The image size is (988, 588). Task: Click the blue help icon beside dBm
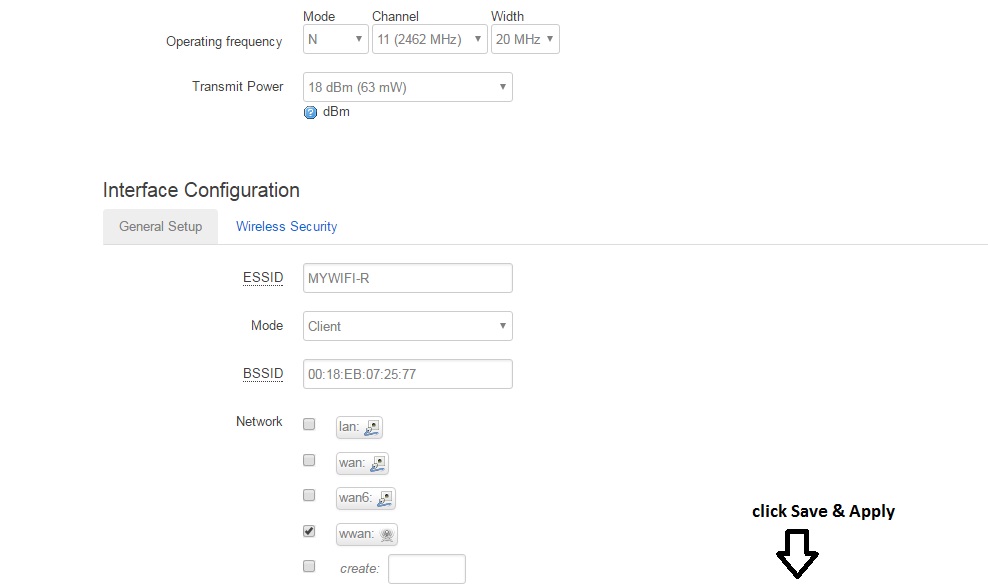coord(310,112)
